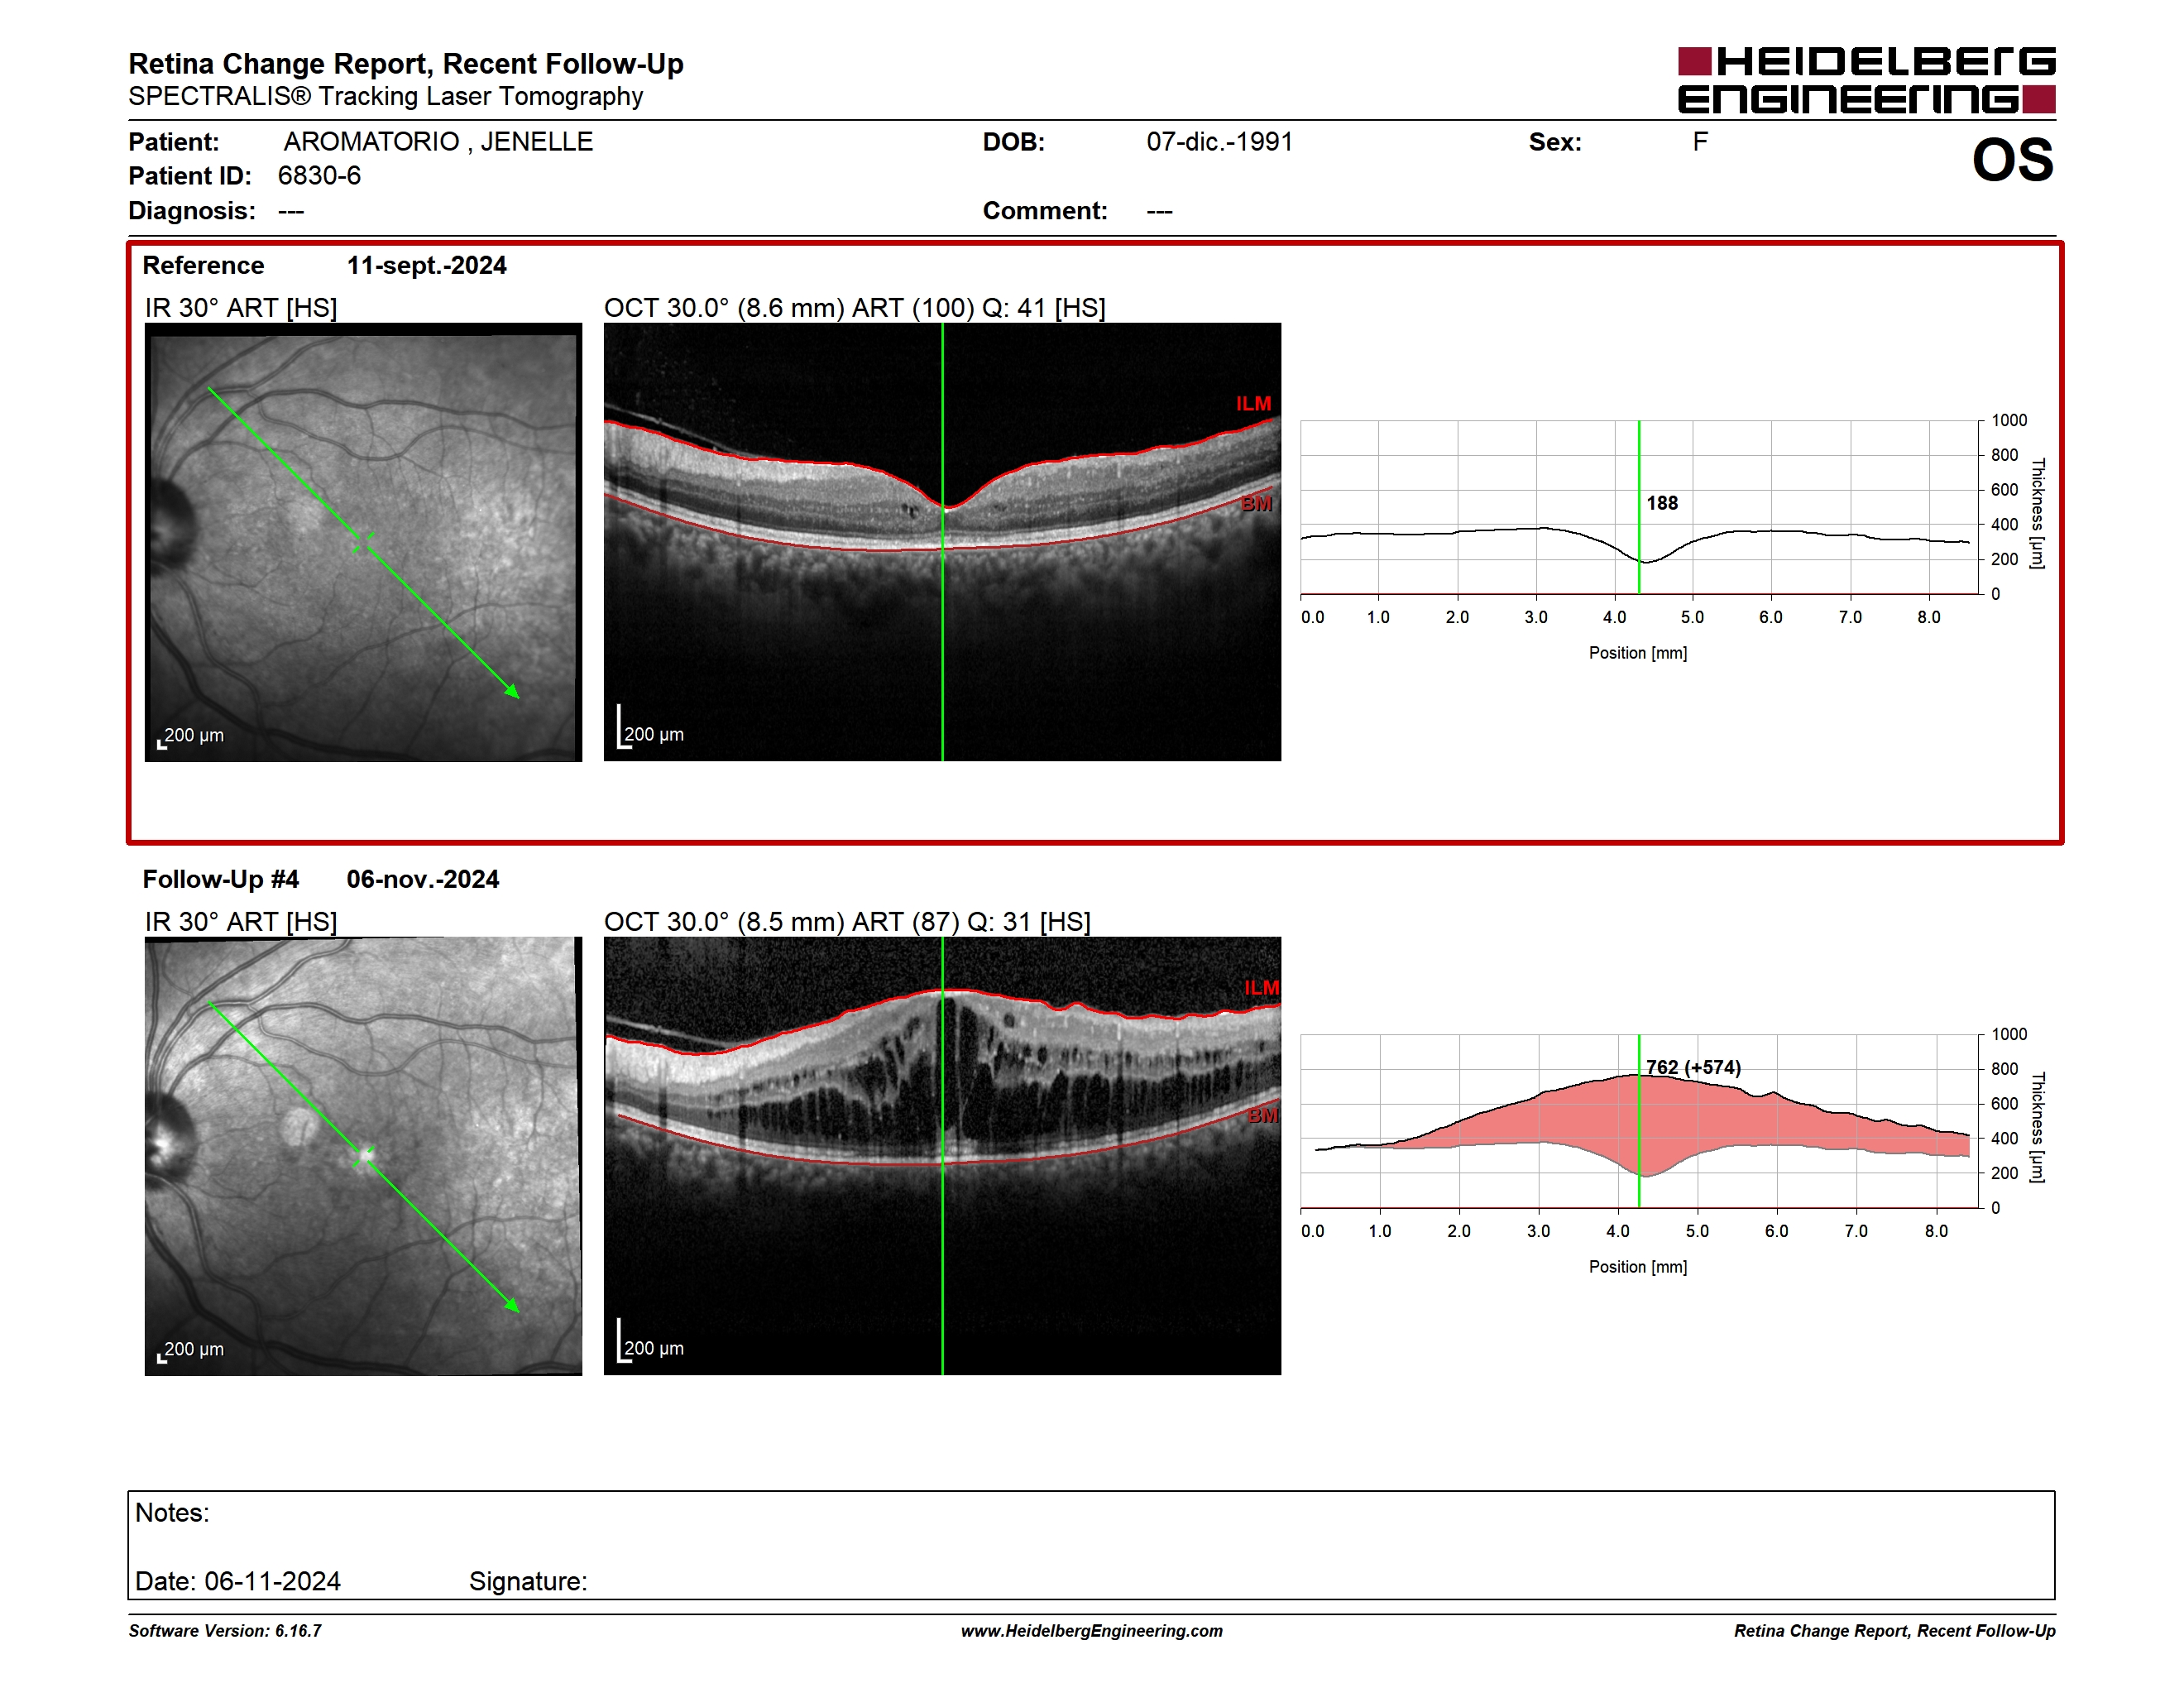The width and height of the screenshot is (2184, 1688).
Task: Click the '762 (+574)' thickness value
Action: pyautogui.click(x=1693, y=1067)
